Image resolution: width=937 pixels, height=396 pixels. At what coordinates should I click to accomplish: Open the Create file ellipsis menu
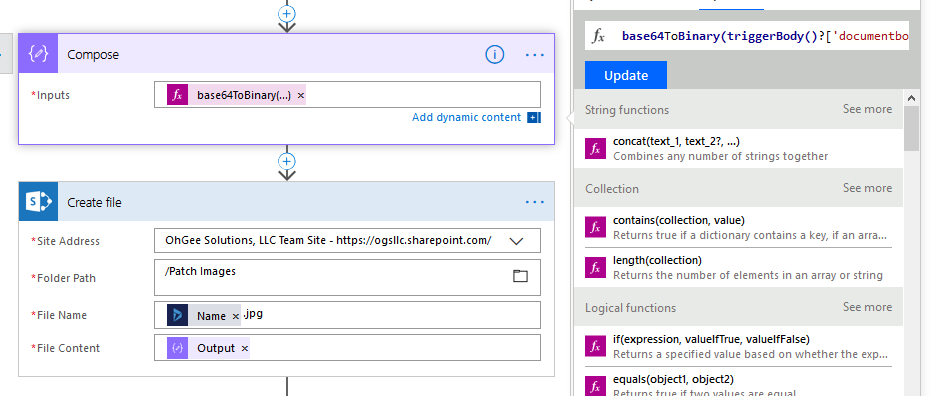click(535, 202)
